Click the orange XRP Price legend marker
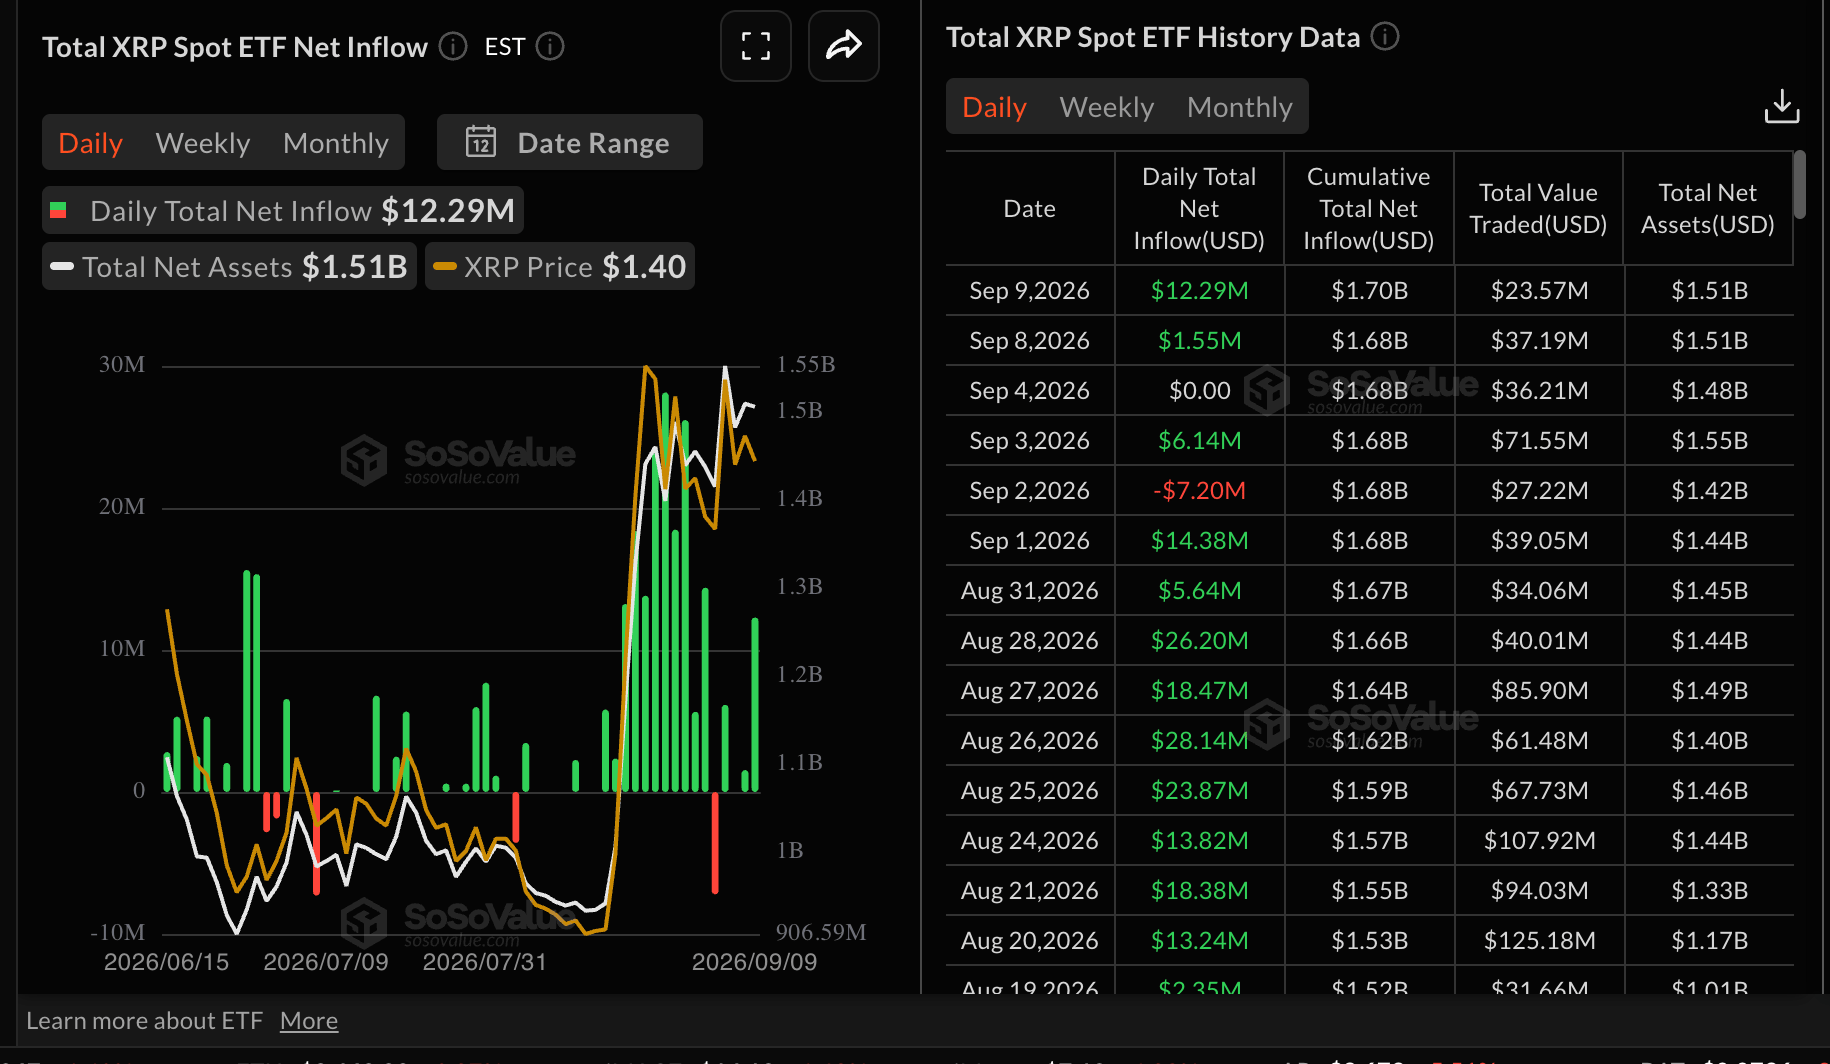The image size is (1830, 1064). pos(445,267)
